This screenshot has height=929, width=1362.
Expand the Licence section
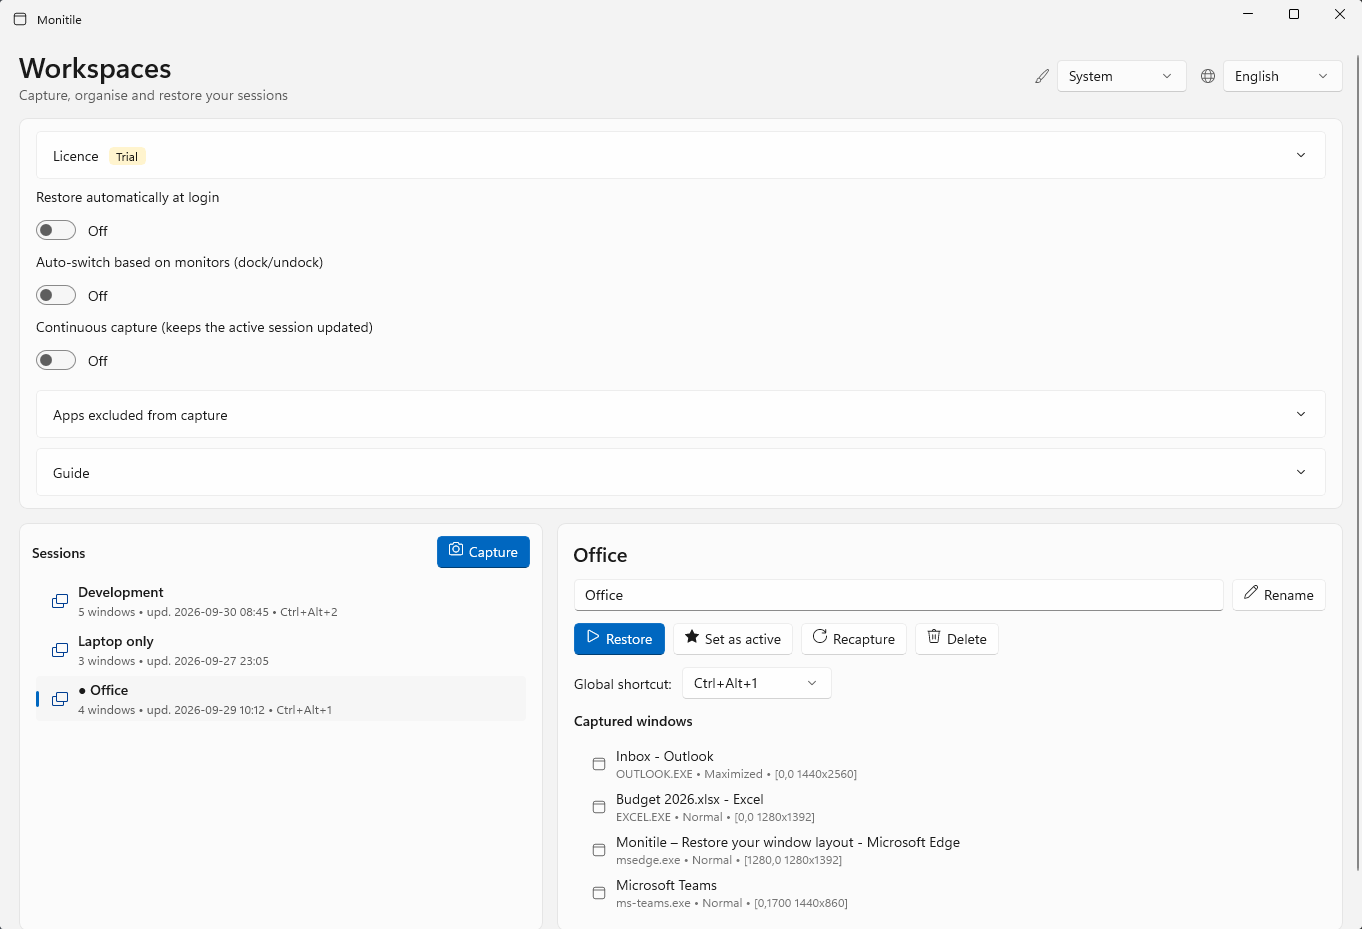pyautogui.click(x=681, y=155)
